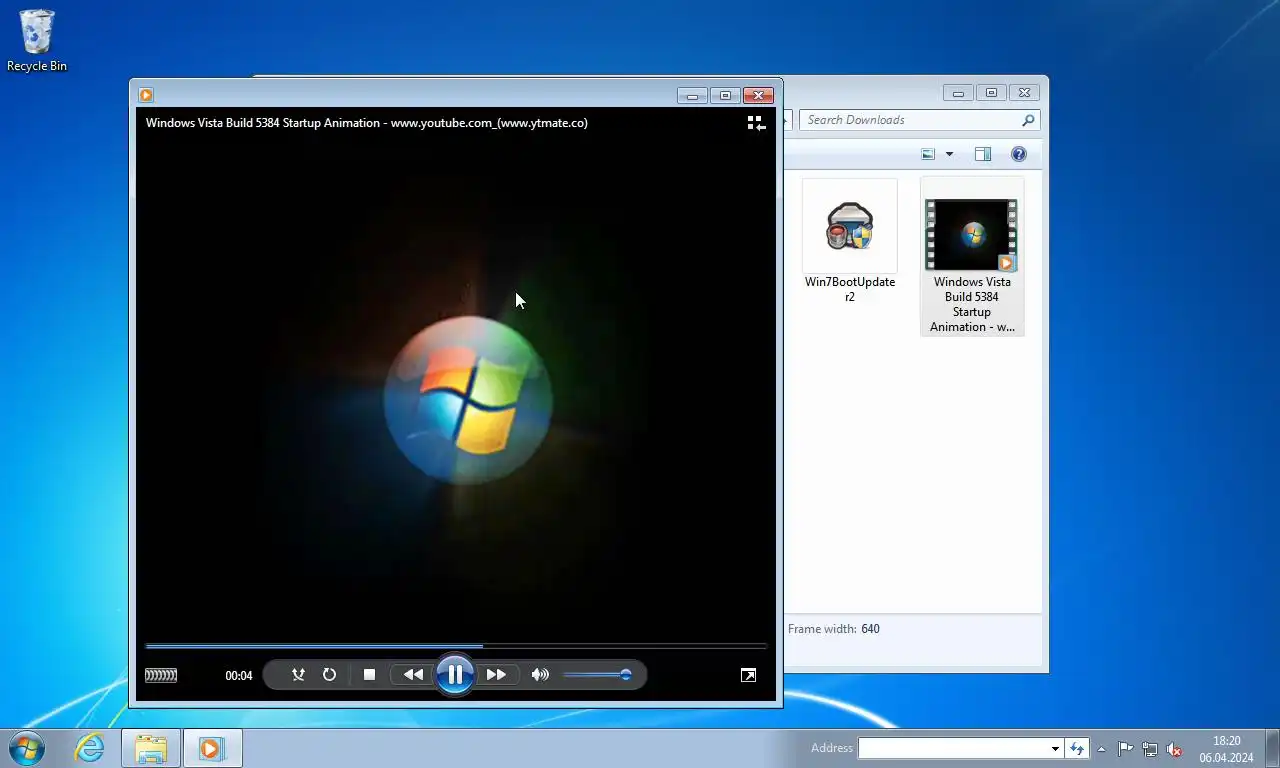Open the Windows Start menu
The height and width of the screenshot is (768, 1280).
pyautogui.click(x=27, y=748)
